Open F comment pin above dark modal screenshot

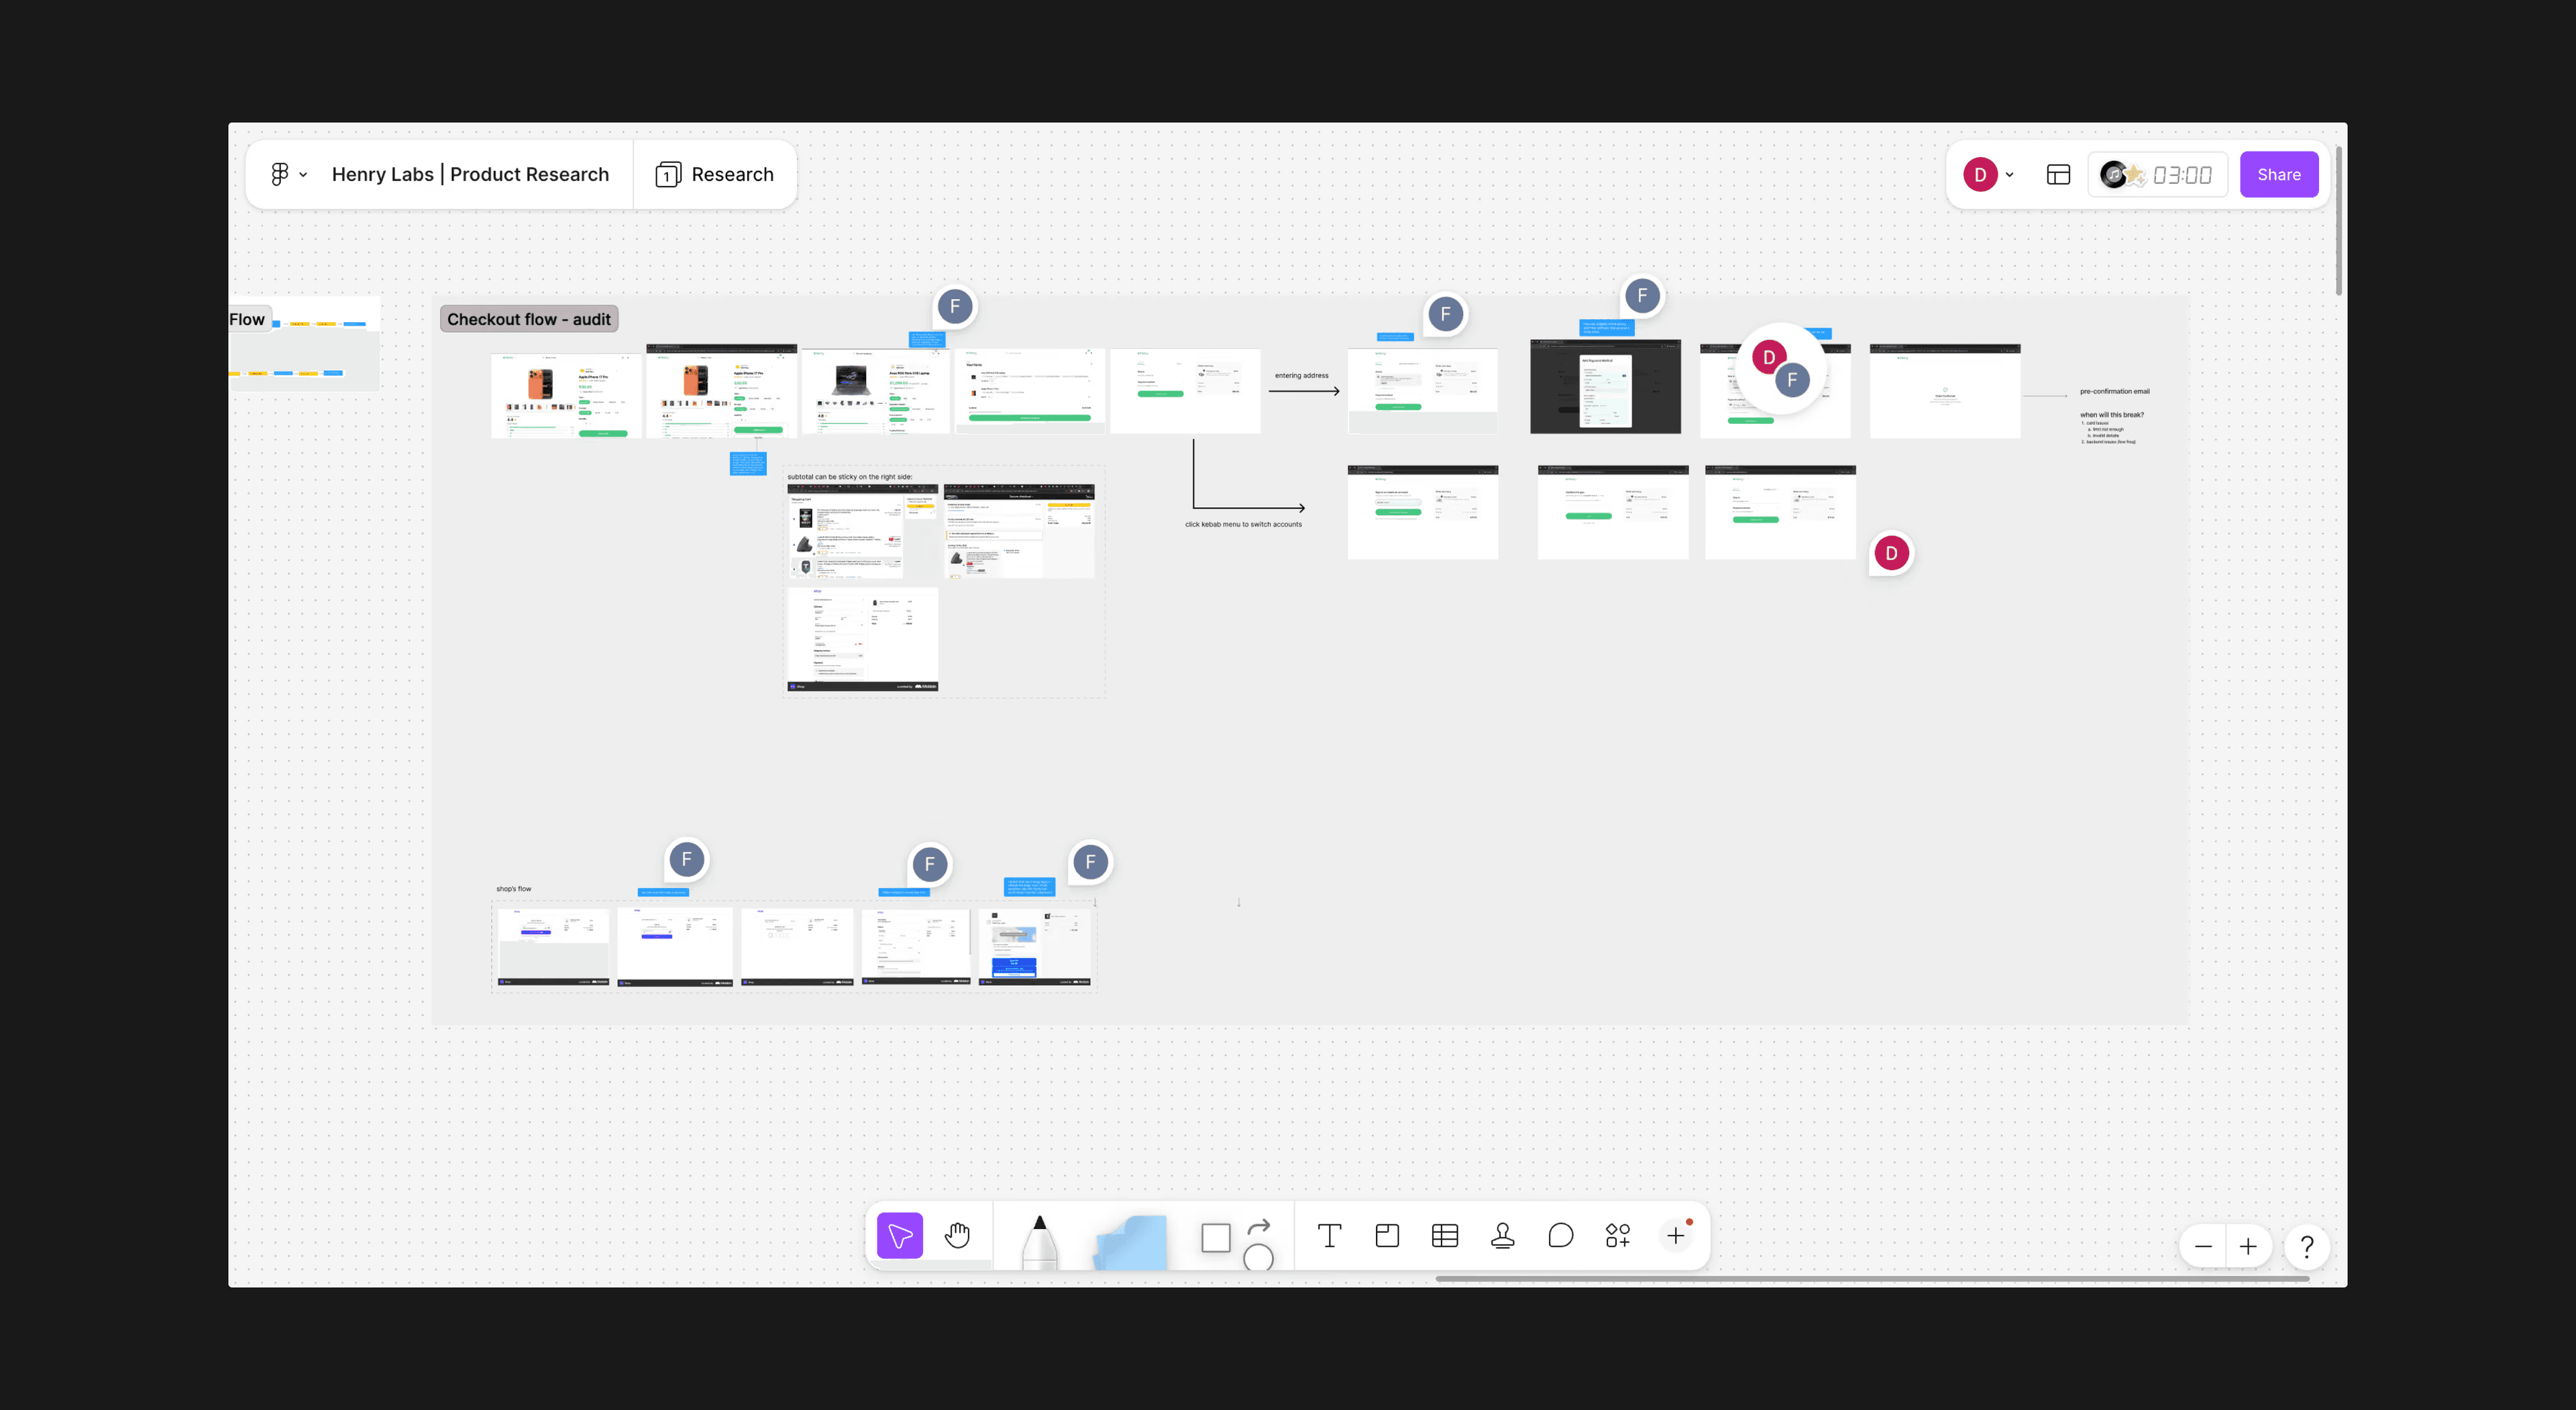1642,296
